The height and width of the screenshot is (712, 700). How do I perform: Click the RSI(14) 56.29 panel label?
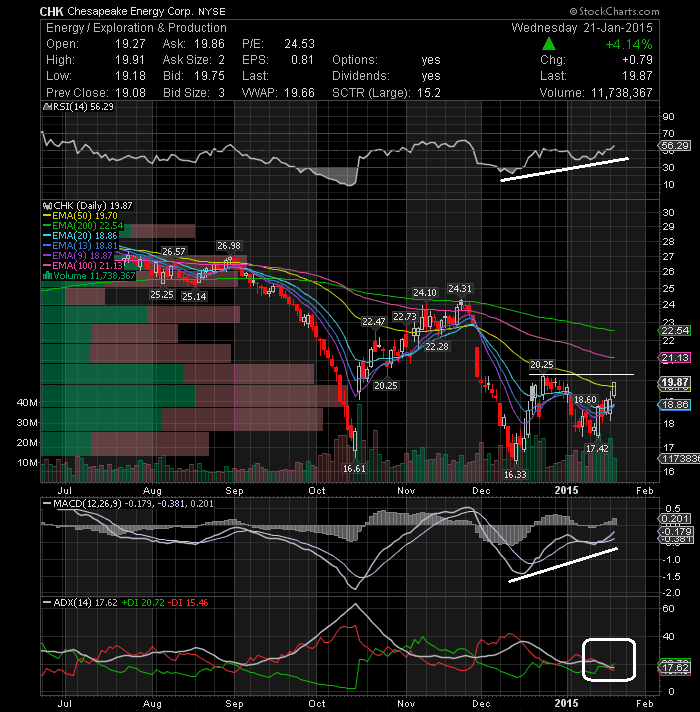(82, 107)
